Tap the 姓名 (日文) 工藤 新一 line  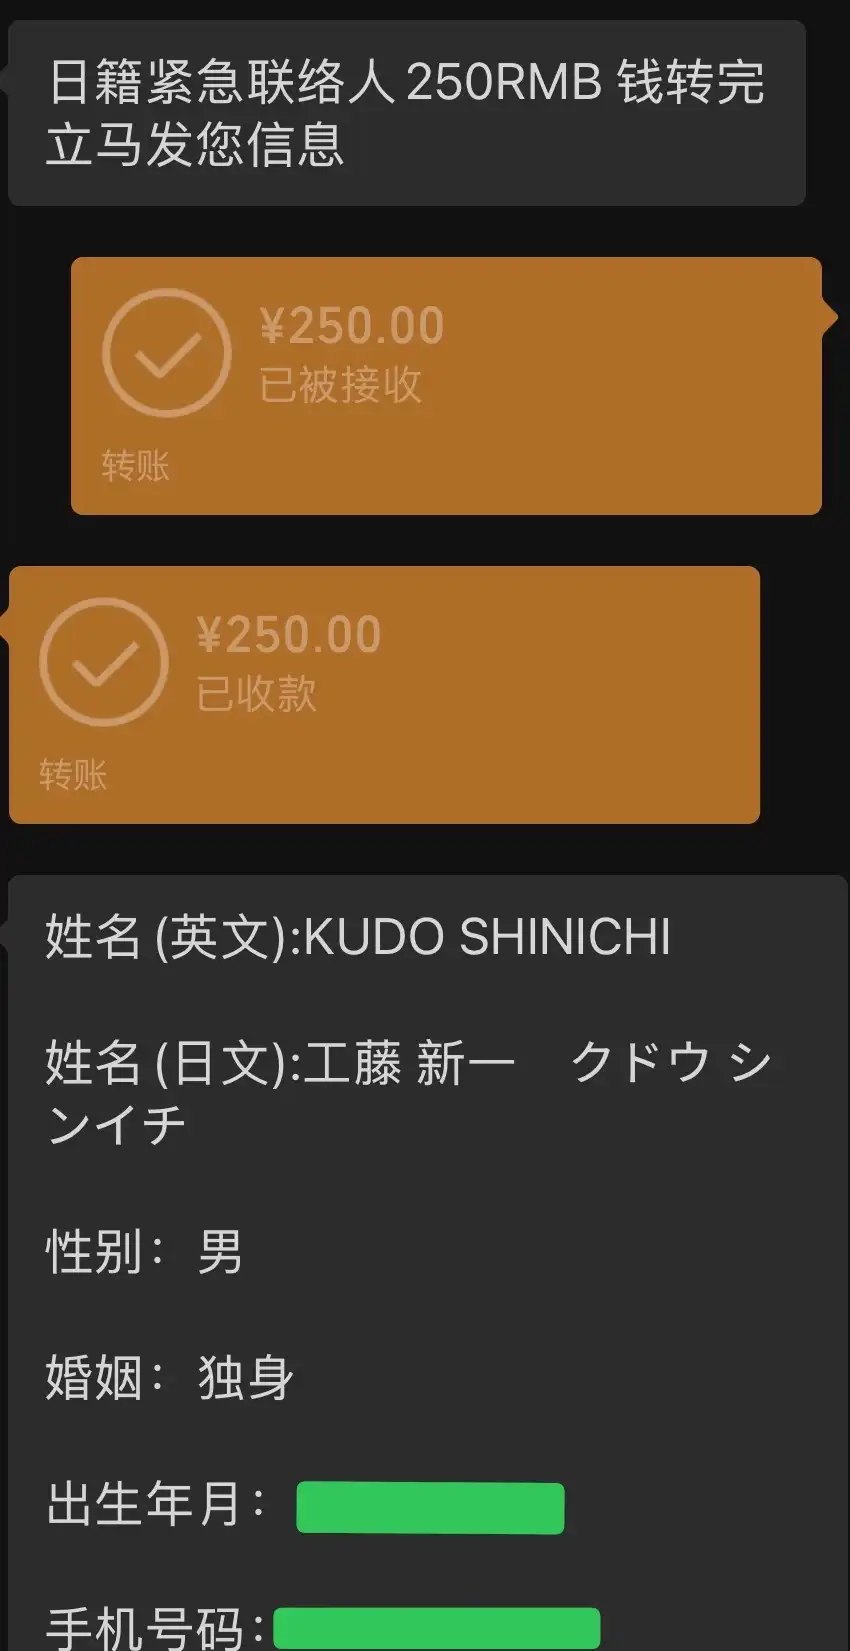[x=280, y=1062]
